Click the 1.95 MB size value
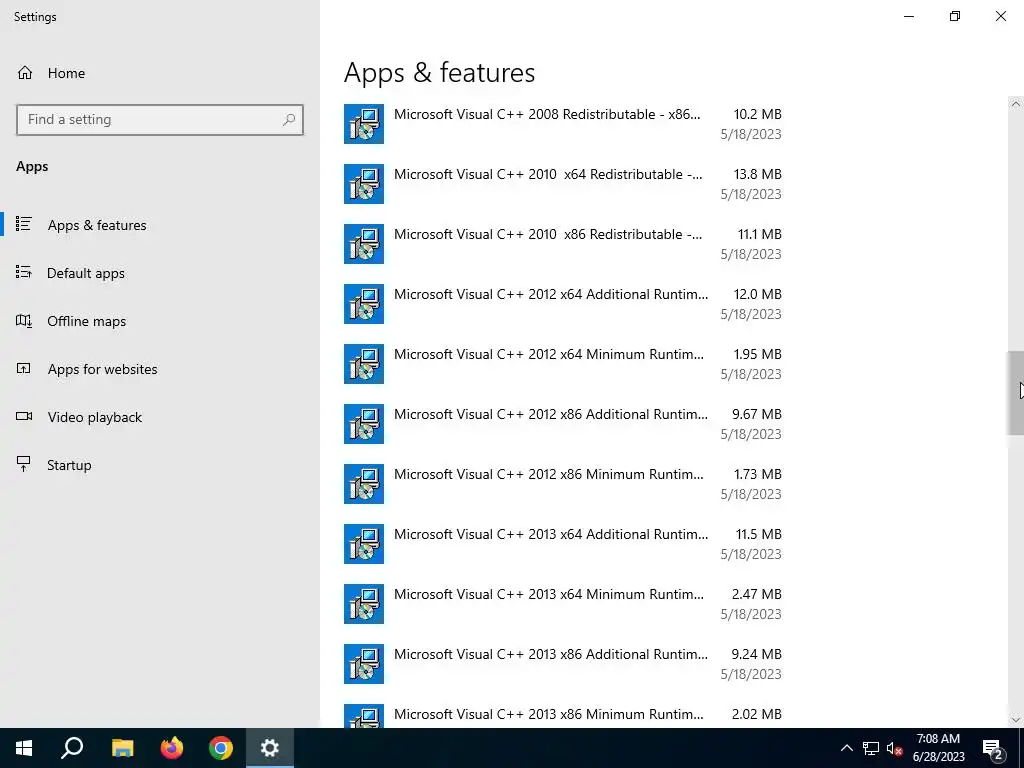Viewport: 1024px width, 768px height. point(758,355)
